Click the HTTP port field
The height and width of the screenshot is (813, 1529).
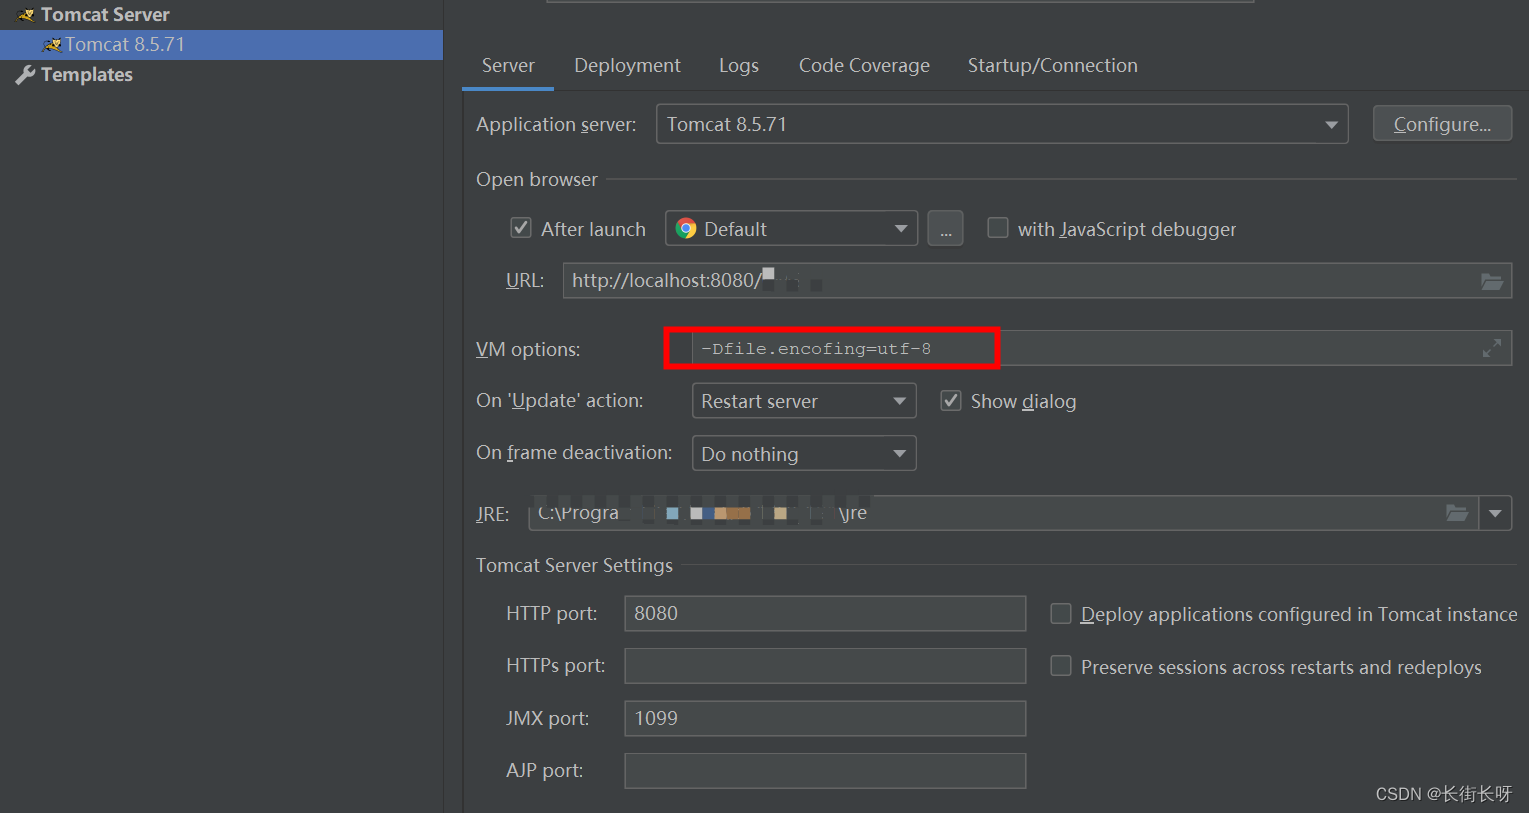pos(825,613)
